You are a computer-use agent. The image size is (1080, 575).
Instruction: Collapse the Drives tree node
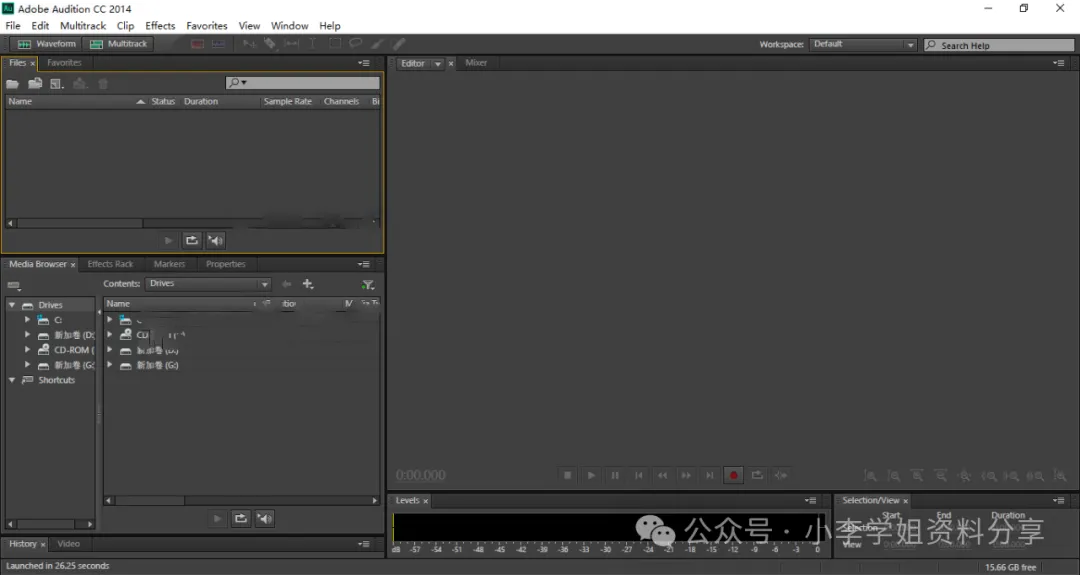point(12,304)
